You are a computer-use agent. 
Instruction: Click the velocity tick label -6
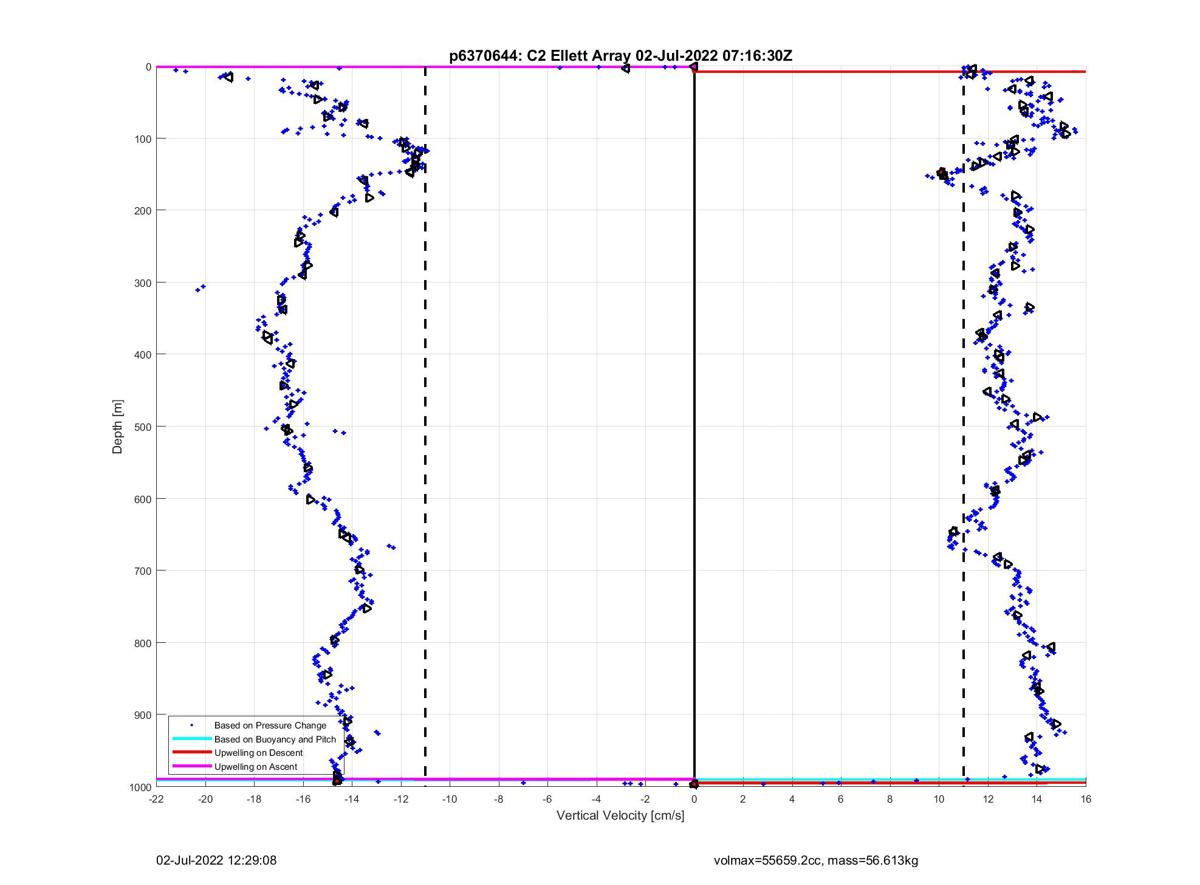pos(547,800)
